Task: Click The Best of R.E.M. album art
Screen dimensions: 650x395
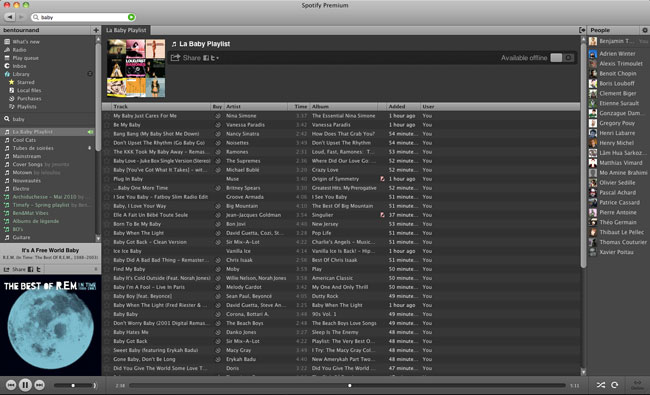Action: [51, 325]
